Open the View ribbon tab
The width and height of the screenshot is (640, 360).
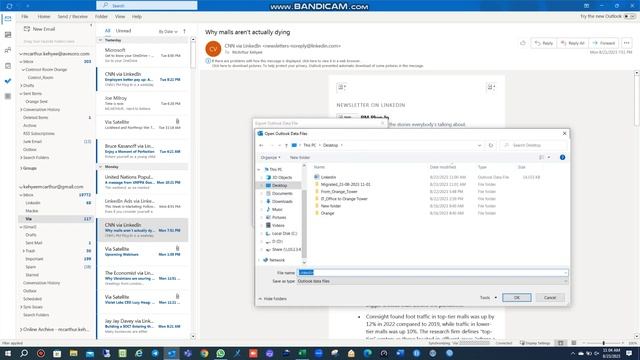[120, 17]
